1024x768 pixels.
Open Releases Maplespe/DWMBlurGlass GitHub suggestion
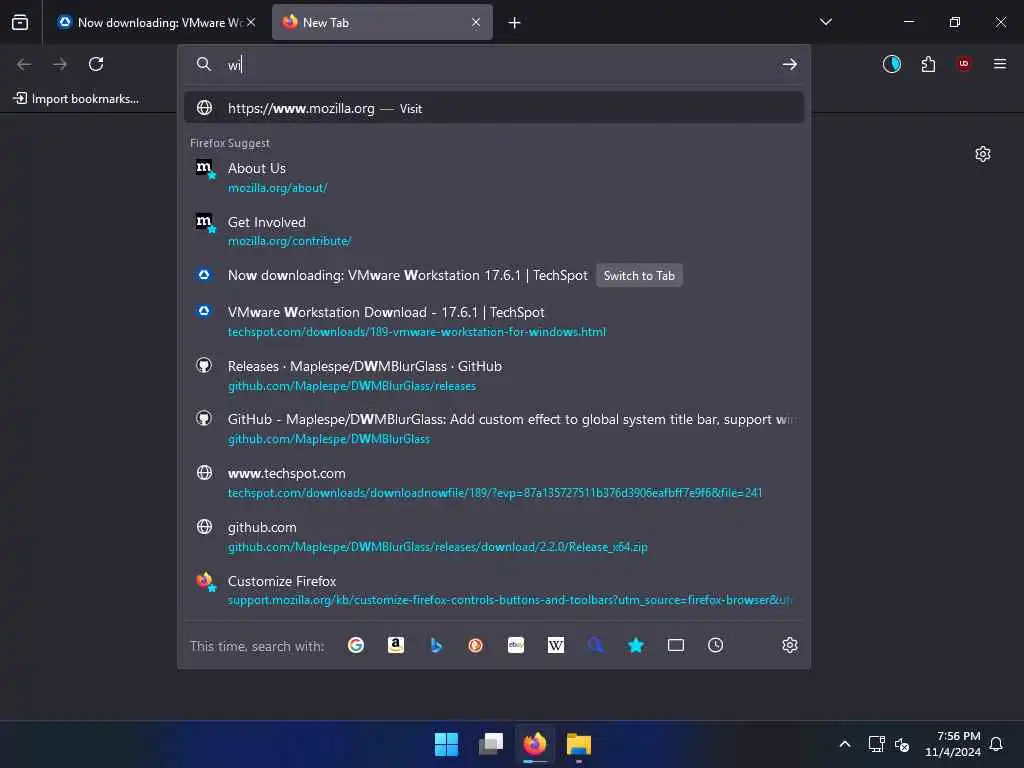[494, 376]
